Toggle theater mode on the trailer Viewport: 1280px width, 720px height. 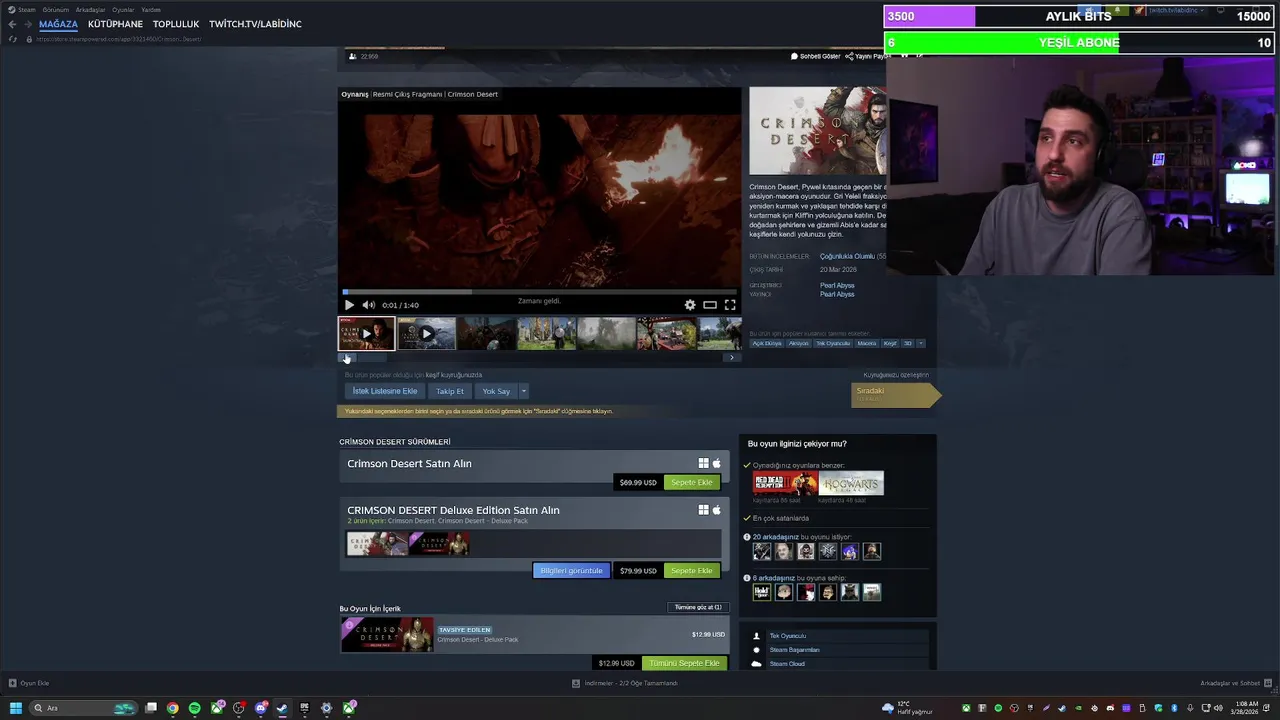710,305
